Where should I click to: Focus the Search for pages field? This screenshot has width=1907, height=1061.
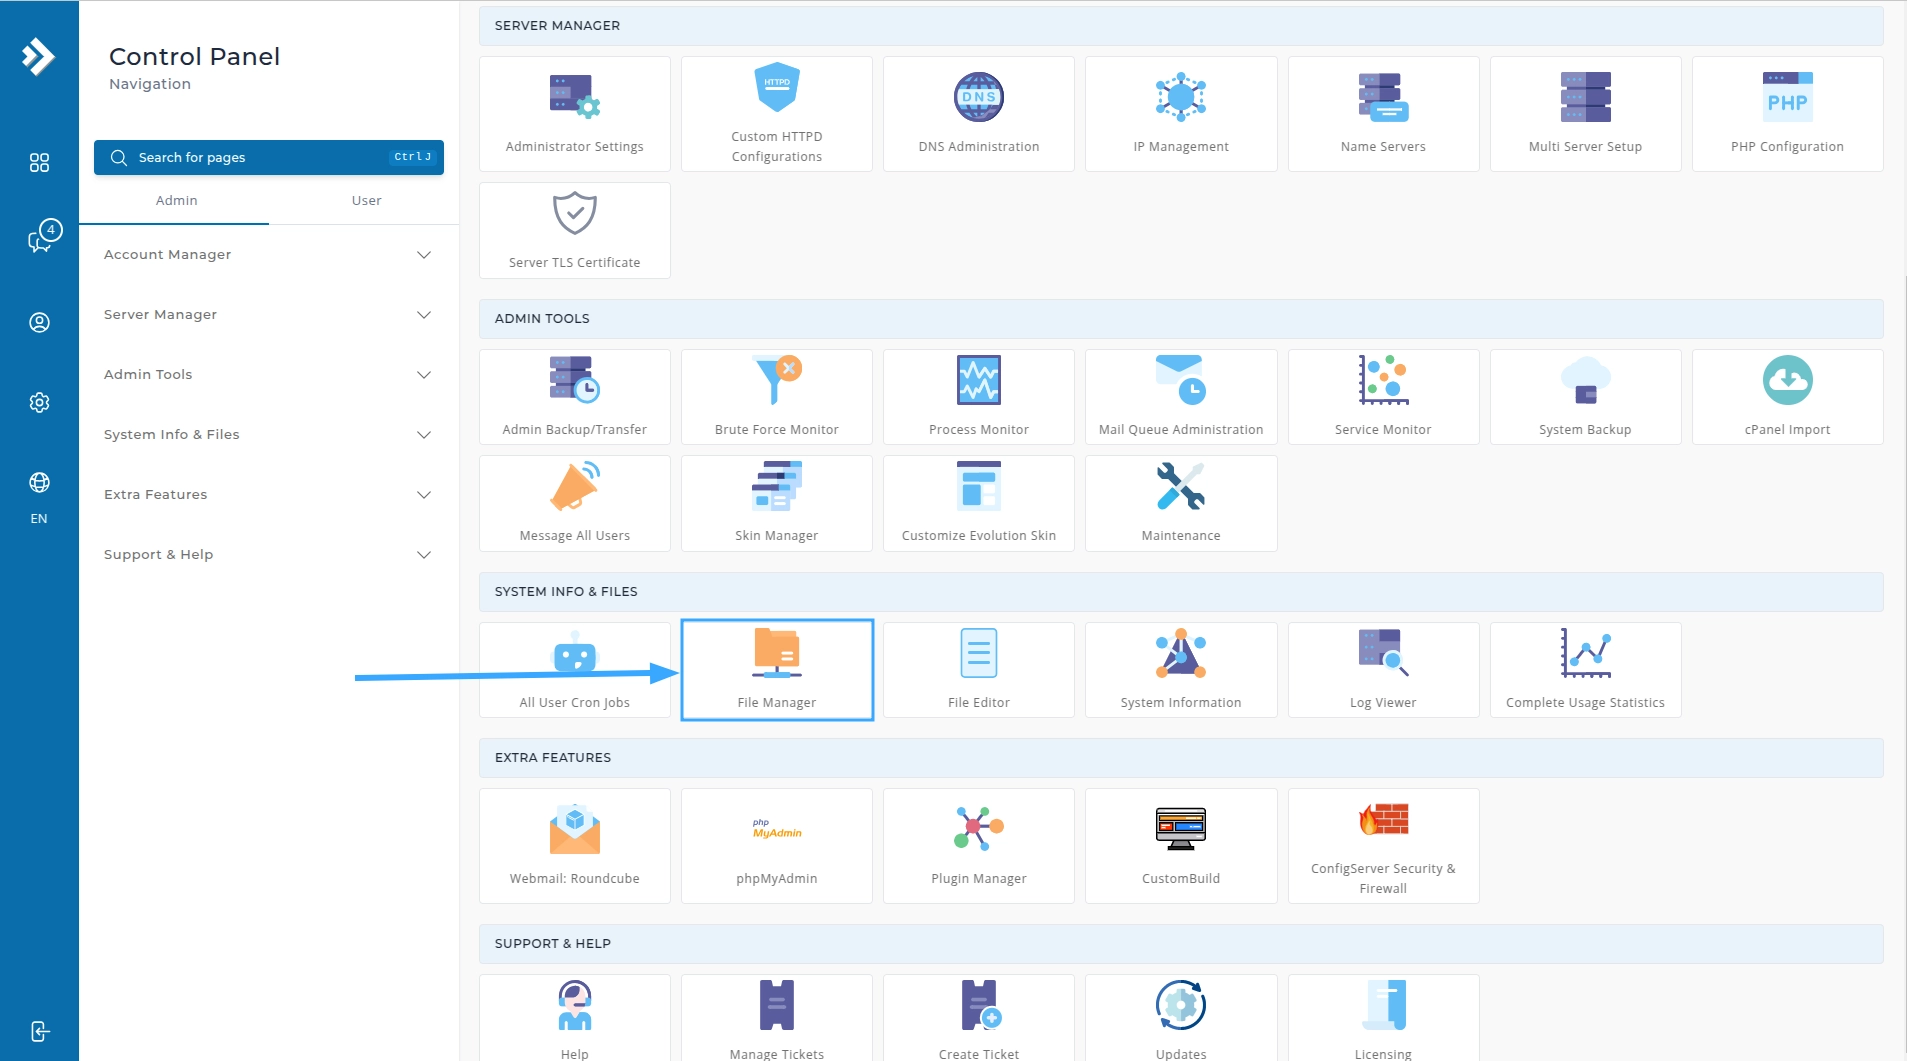coord(269,157)
